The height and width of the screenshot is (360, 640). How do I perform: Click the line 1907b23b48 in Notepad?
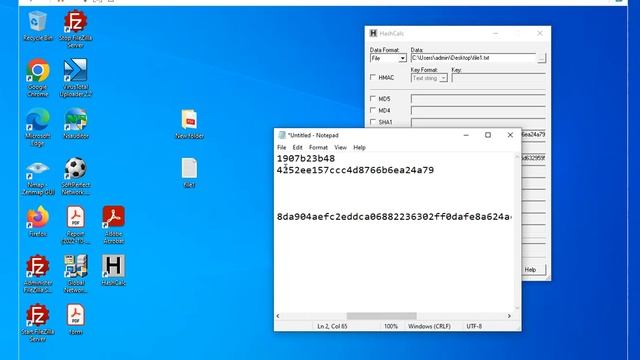tap(306, 158)
